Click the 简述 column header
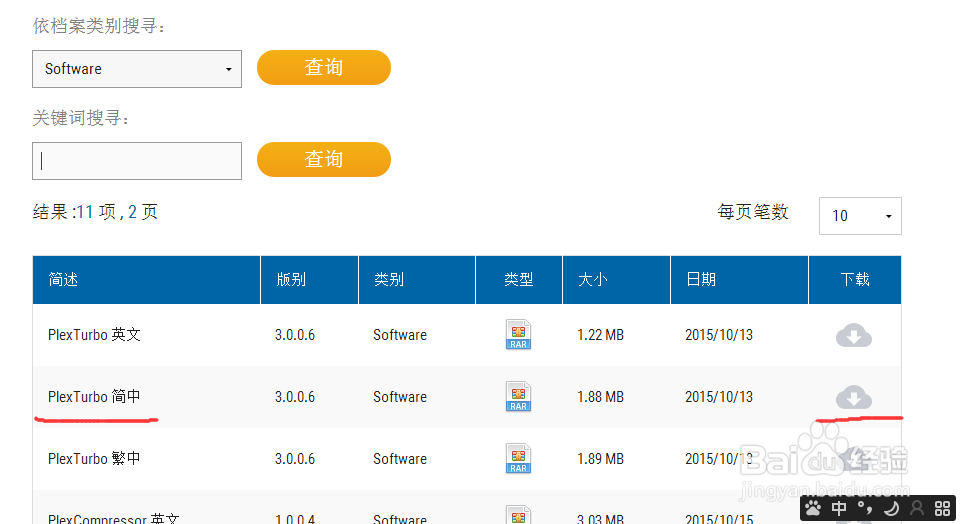Viewport: 964px width, 524px height. tap(146, 280)
